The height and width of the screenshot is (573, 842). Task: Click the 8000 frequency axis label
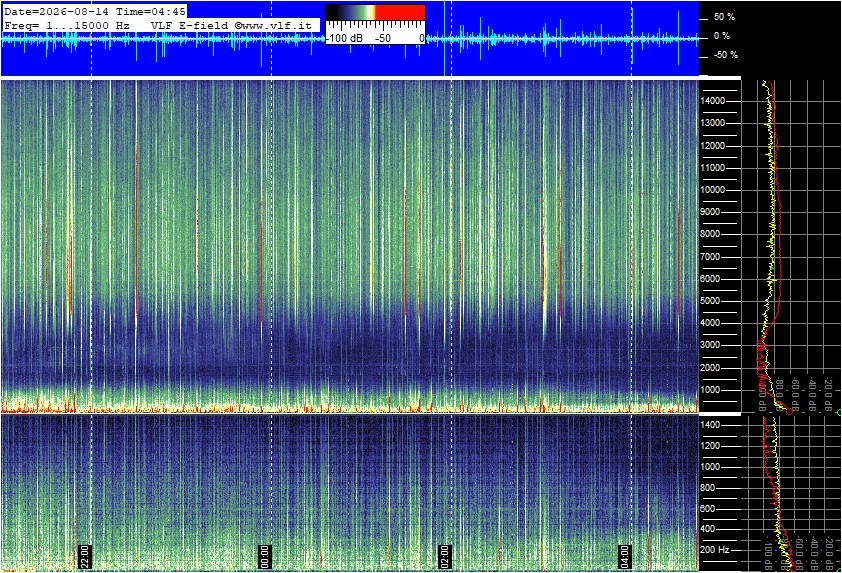pyautogui.click(x=710, y=234)
